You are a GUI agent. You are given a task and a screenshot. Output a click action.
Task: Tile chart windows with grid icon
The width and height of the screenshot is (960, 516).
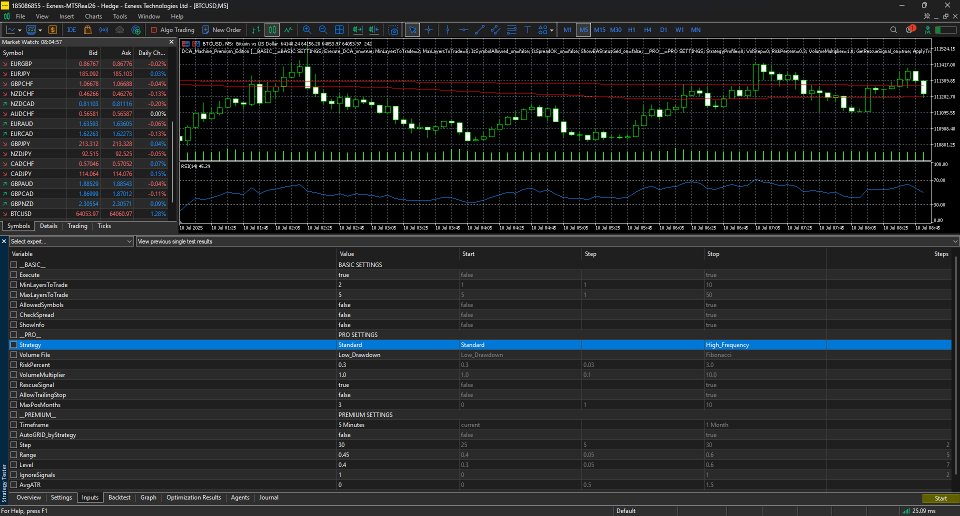click(339, 29)
